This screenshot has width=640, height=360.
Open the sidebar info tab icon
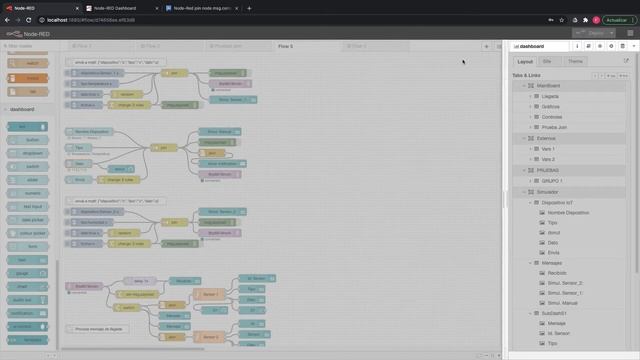(577, 46)
